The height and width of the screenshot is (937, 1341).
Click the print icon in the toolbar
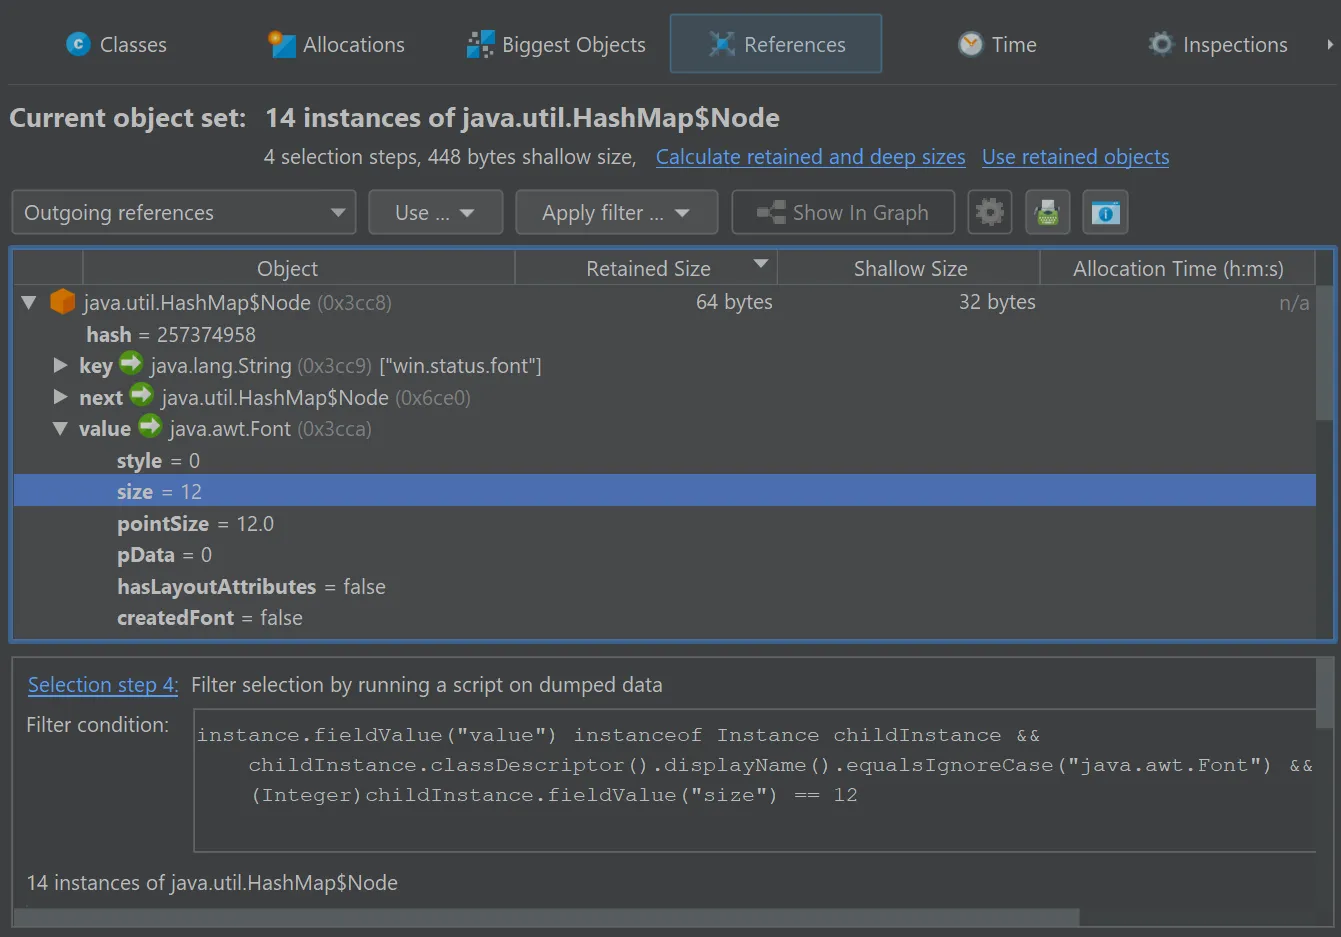1047,213
